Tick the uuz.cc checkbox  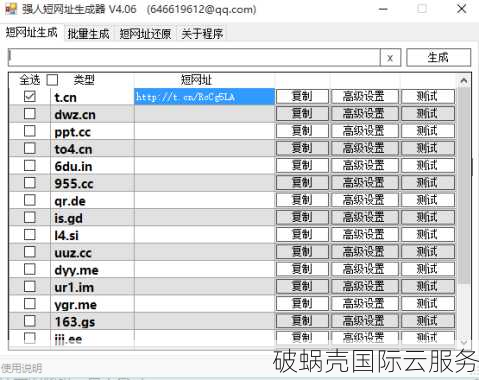coord(30,252)
